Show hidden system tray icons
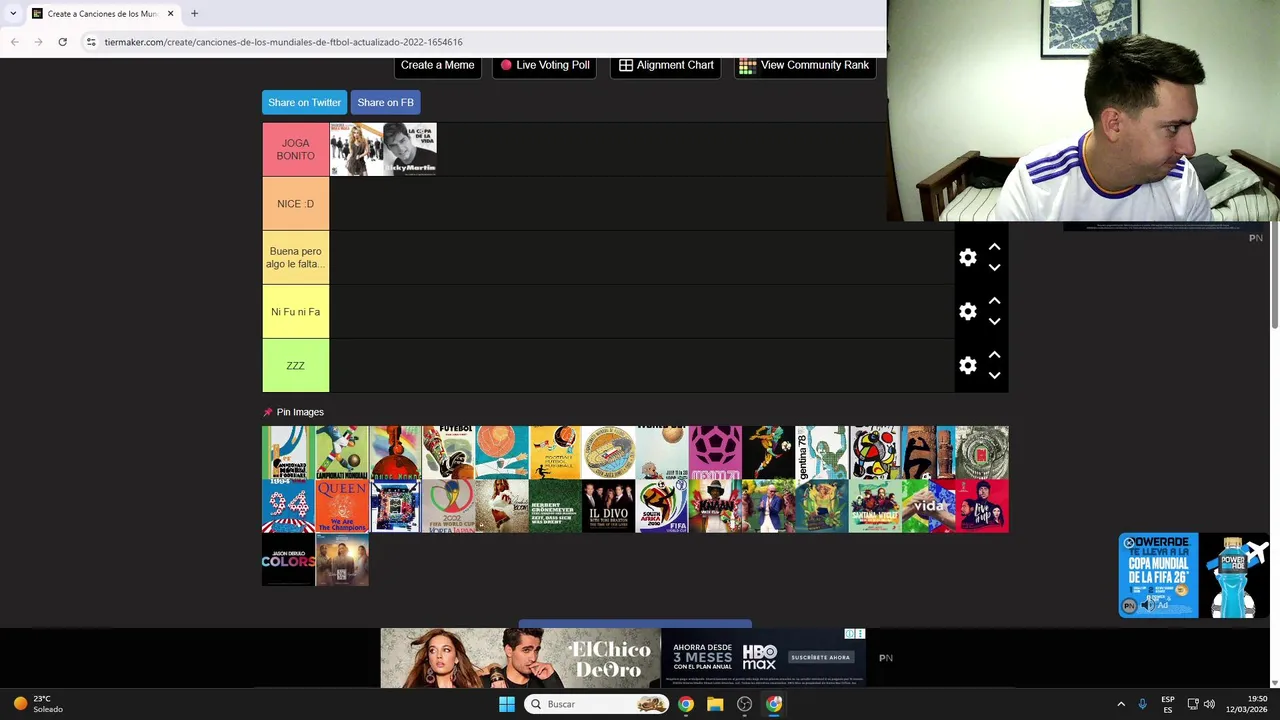Screen dimensions: 1280x720 pyautogui.click(x=1121, y=704)
